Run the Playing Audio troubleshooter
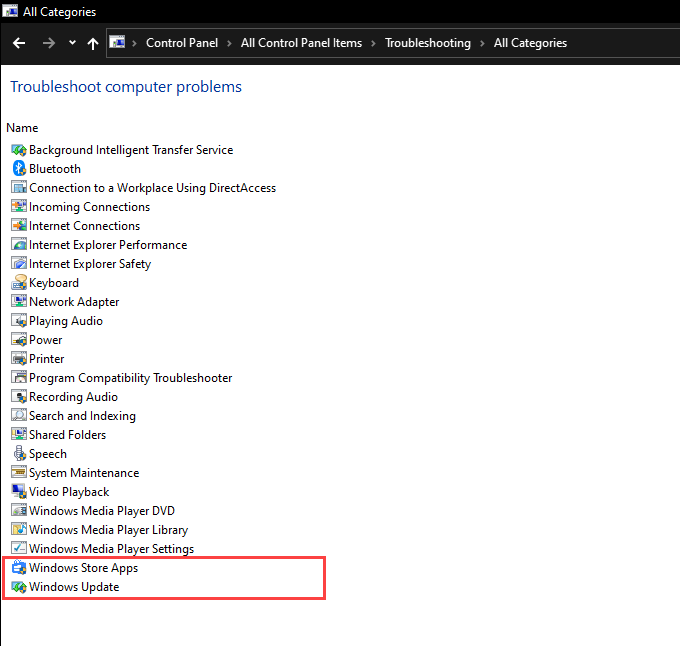Screen dimensions: 680x646 point(66,321)
